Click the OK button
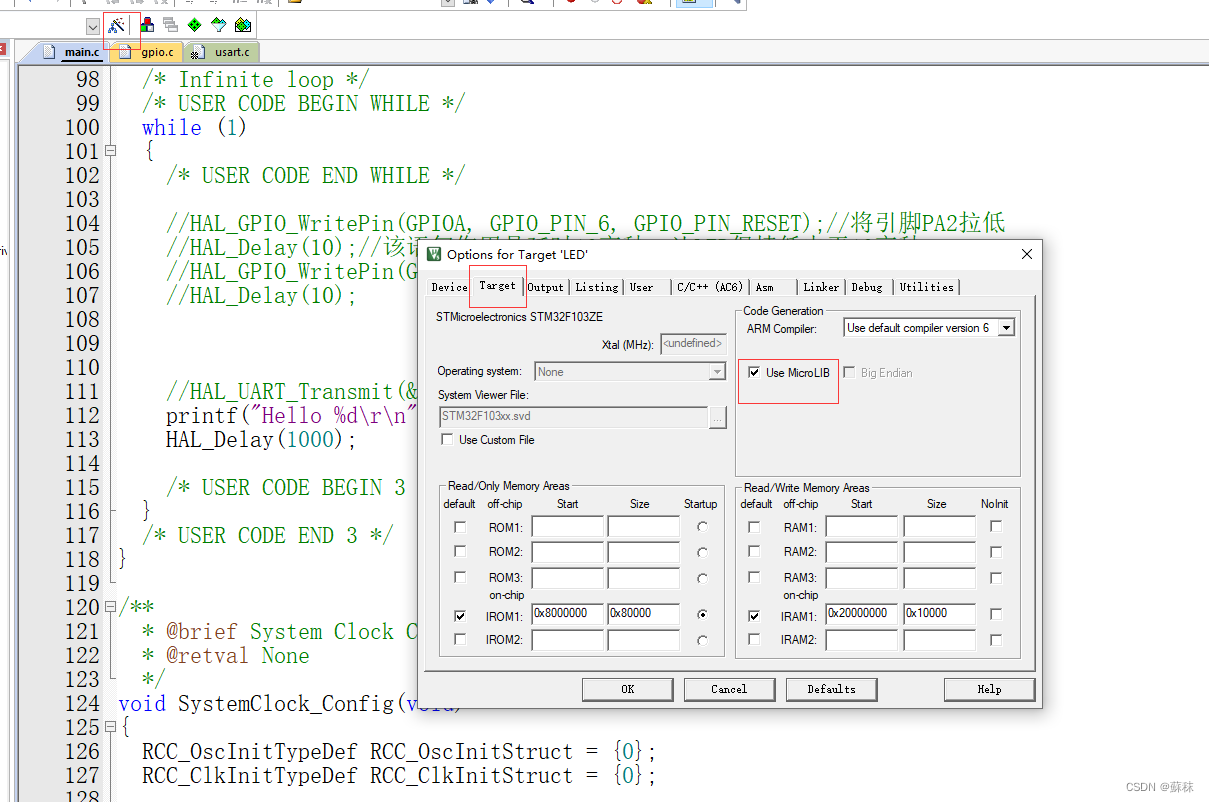Viewport: 1209px width, 802px height. (627, 689)
